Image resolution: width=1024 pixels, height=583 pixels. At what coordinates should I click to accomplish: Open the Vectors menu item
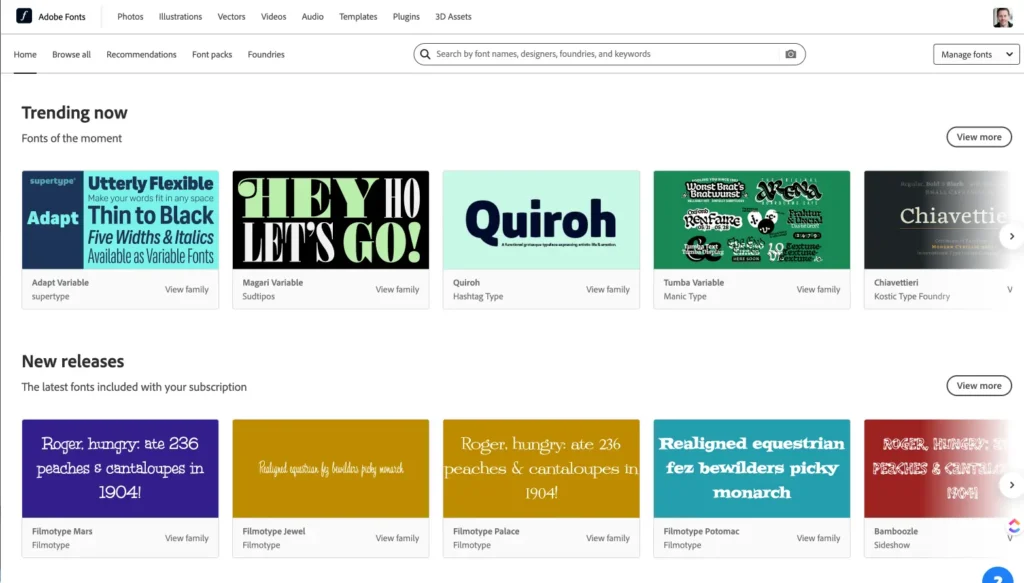coord(231,16)
